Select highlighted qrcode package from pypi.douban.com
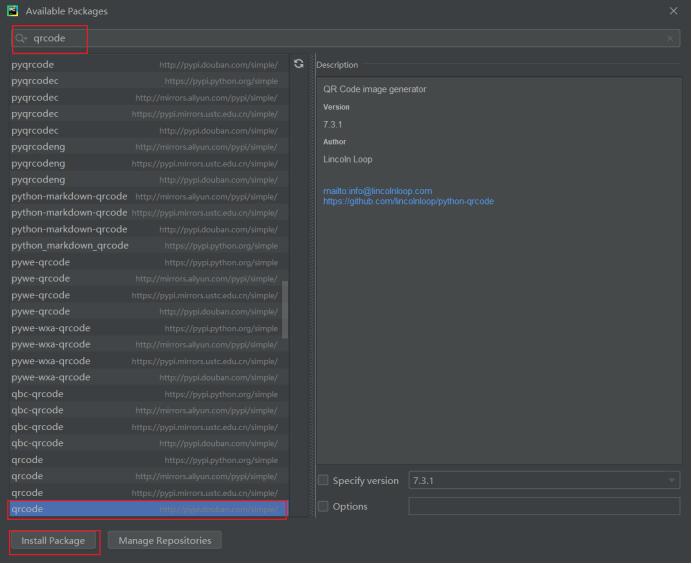 coord(144,509)
